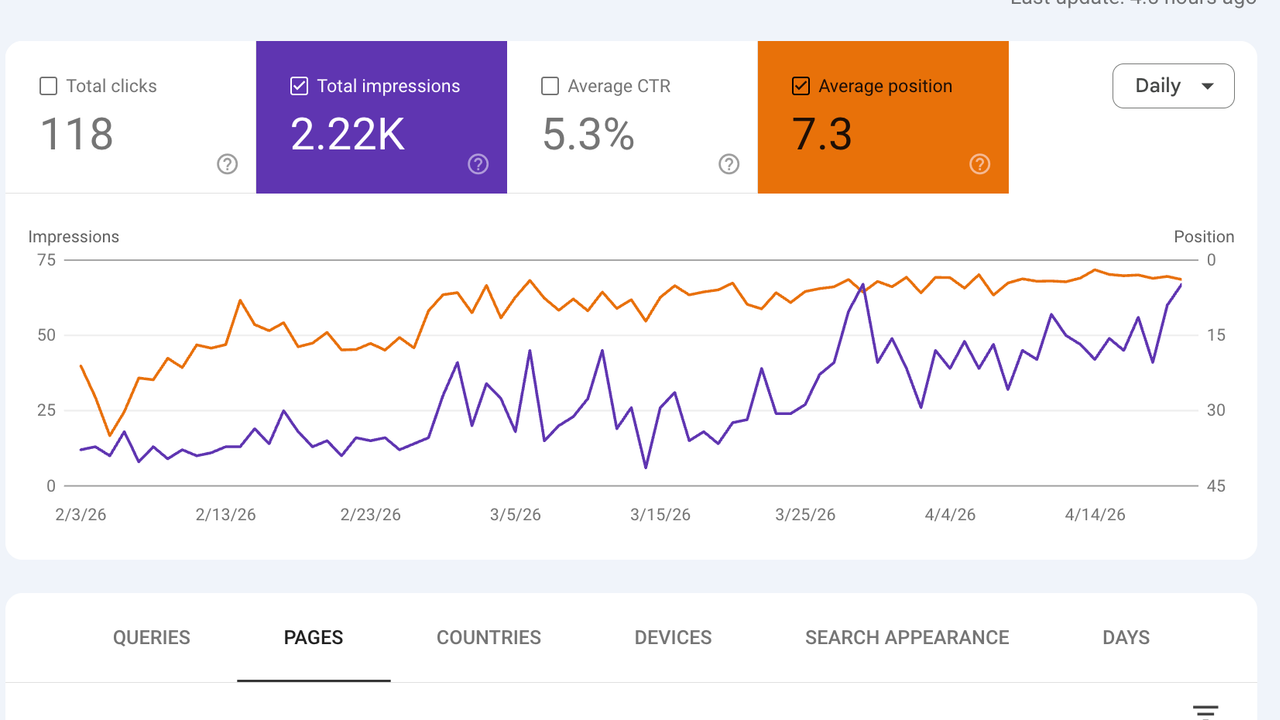Switch to the SEARCH APPEARANCE tab
Screen dimensions: 1280x720
pos(906,637)
